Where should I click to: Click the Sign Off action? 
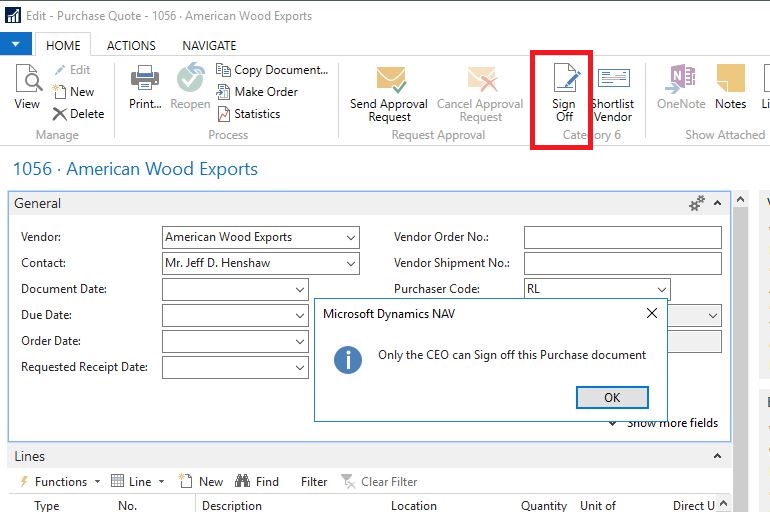point(564,93)
